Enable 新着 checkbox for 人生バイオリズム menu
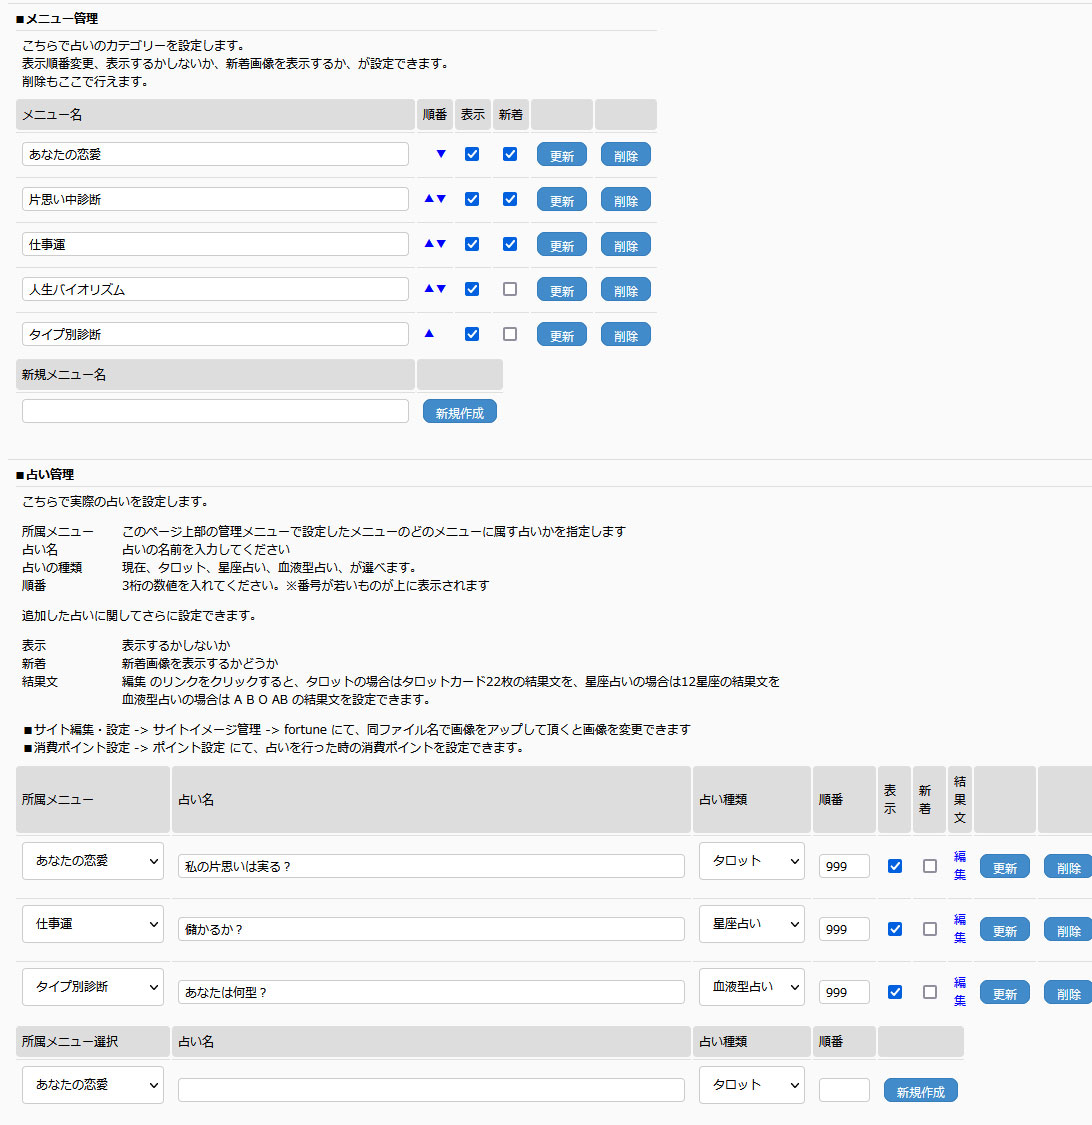This screenshot has height=1125, width=1092. [x=510, y=289]
